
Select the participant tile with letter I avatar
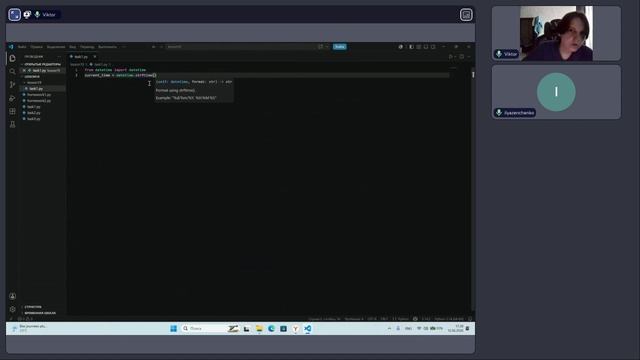click(556, 92)
